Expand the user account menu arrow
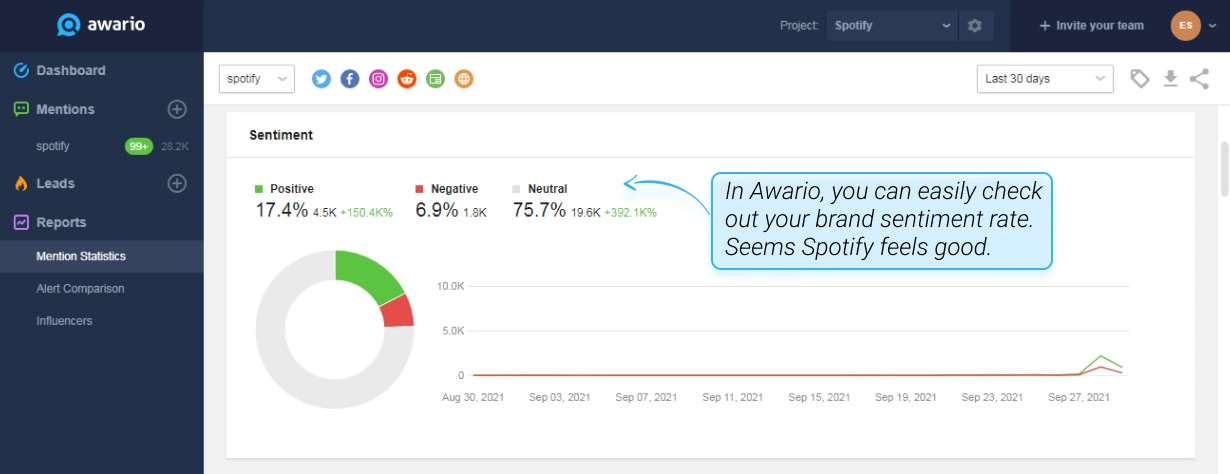 1213,26
